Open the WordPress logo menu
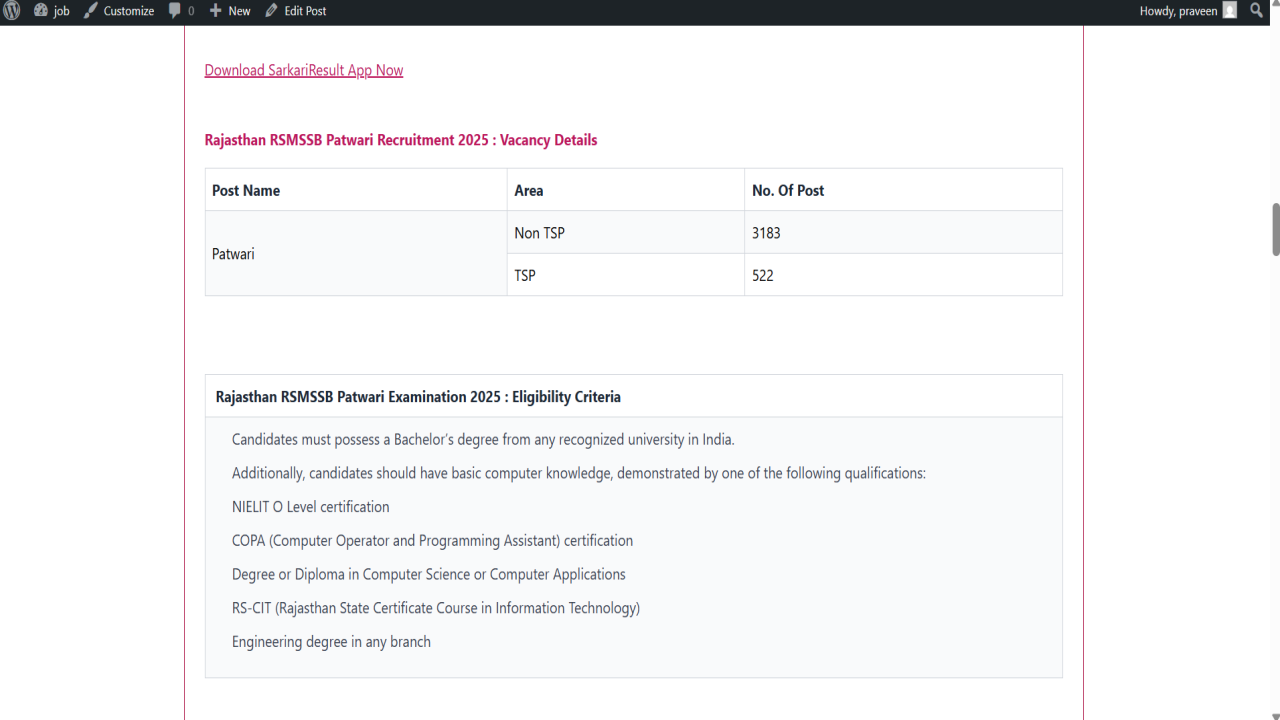Image resolution: width=1280 pixels, height=720 pixels. (x=12, y=11)
